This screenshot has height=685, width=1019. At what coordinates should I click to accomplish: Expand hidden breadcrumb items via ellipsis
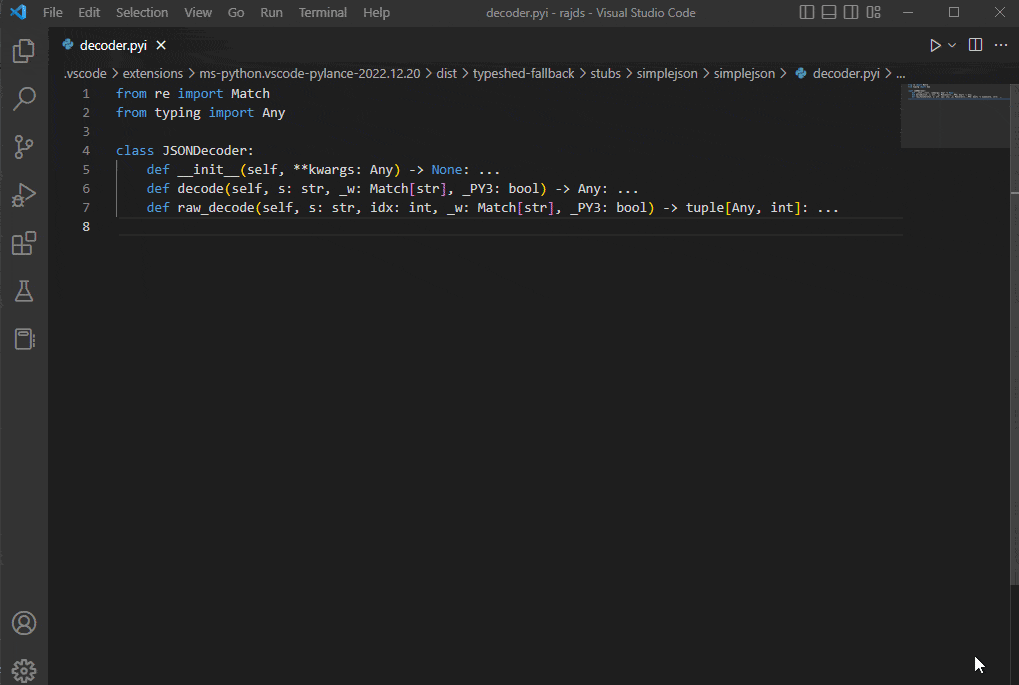(900, 73)
